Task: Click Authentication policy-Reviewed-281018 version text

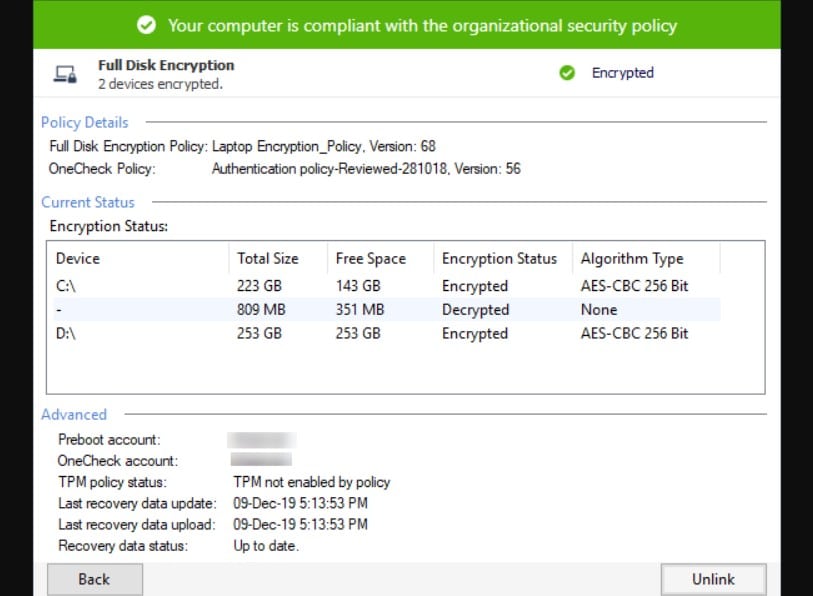Action: click(366, 169)
